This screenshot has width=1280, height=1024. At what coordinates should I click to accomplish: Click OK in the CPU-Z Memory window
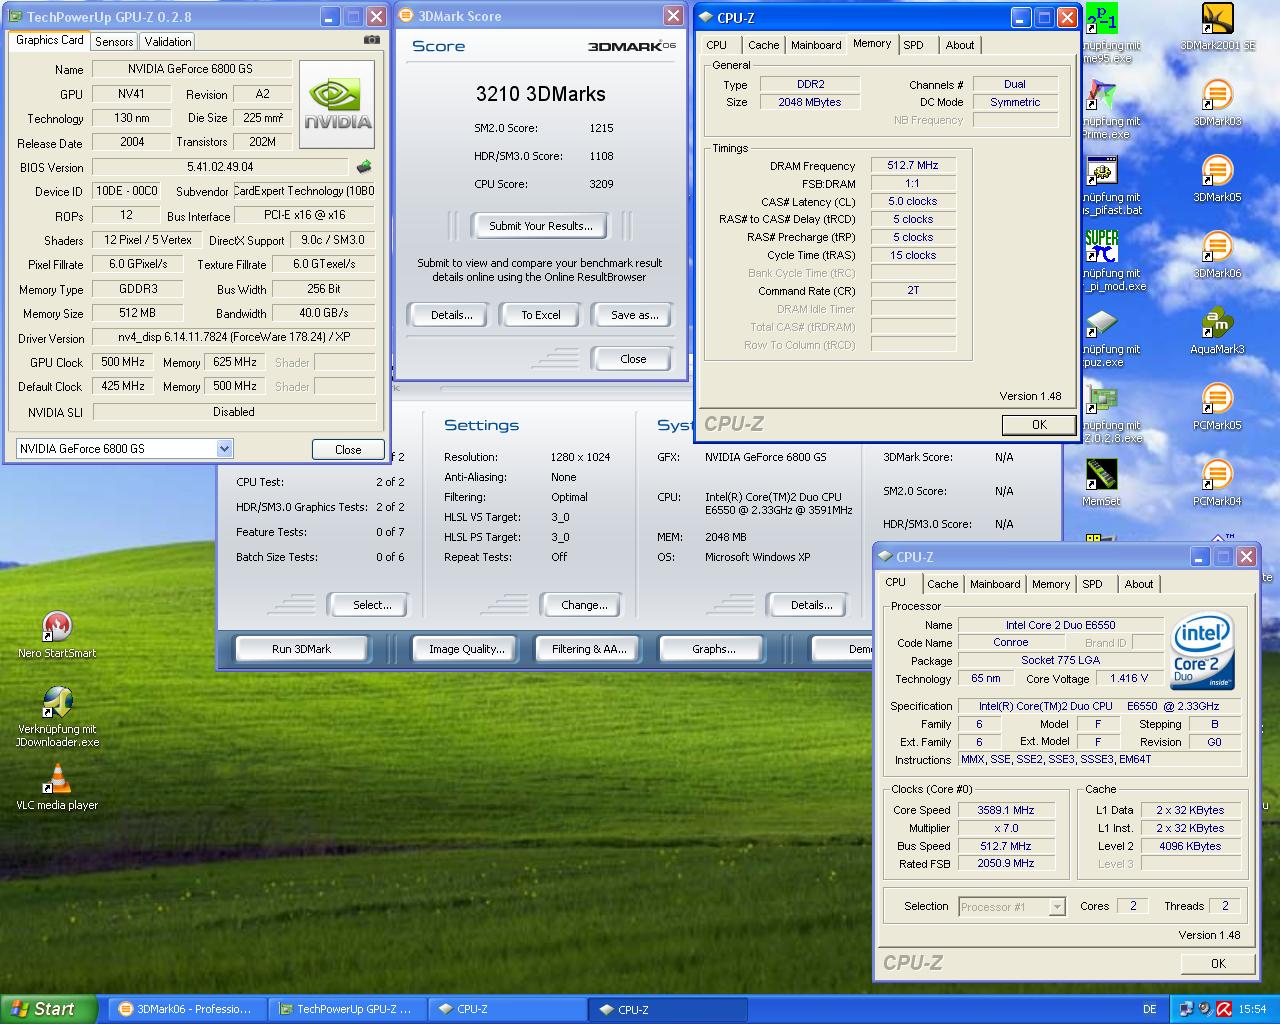1039,425
